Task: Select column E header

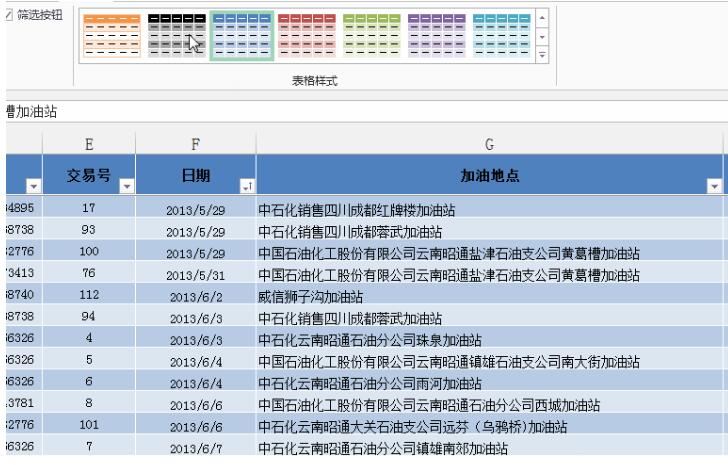Action: (89, 146)
